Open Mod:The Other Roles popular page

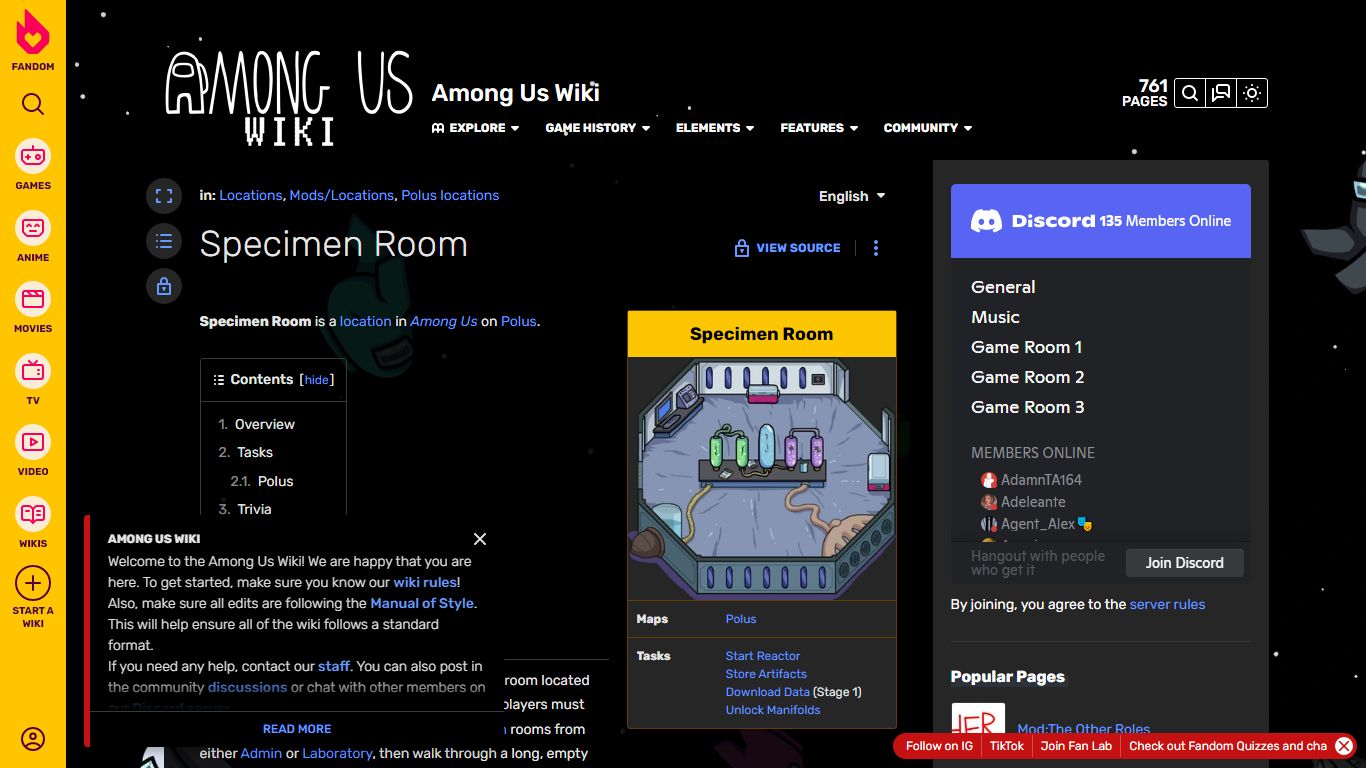tap(1083, 729)
